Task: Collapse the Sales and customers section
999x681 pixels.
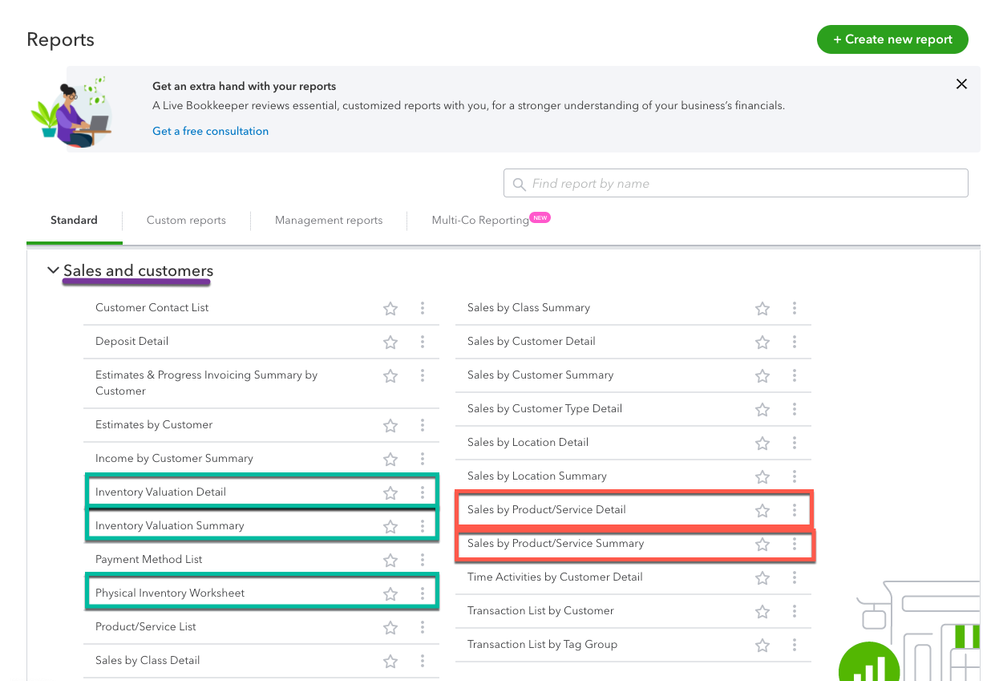Action: 53,270
